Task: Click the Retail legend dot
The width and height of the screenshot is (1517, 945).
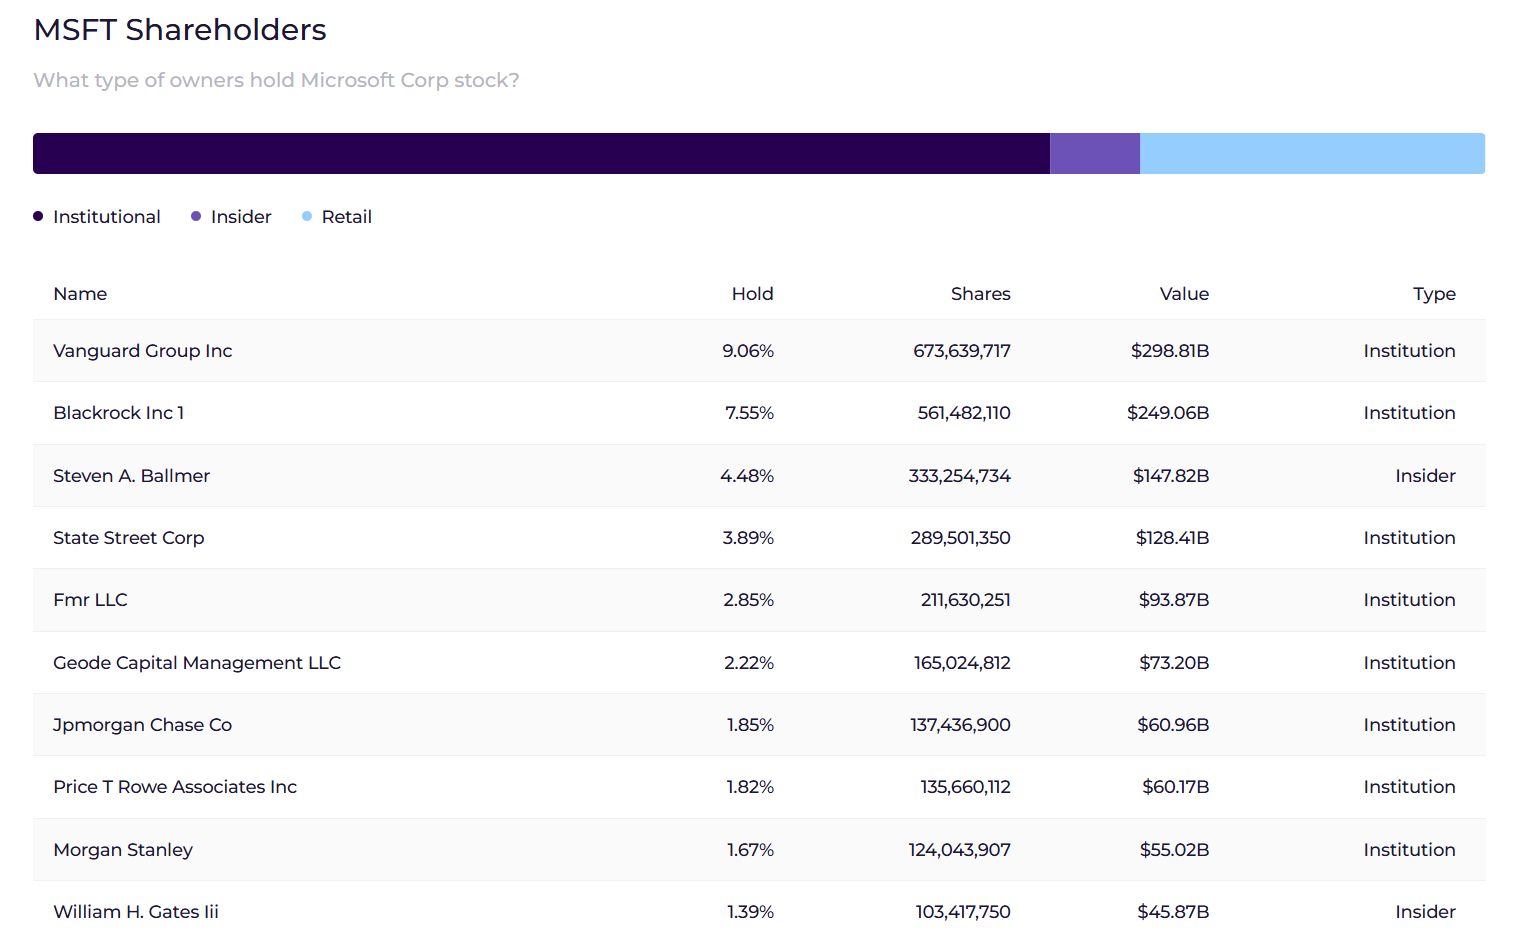Action: pyautogui.click(x=307, y=216)
